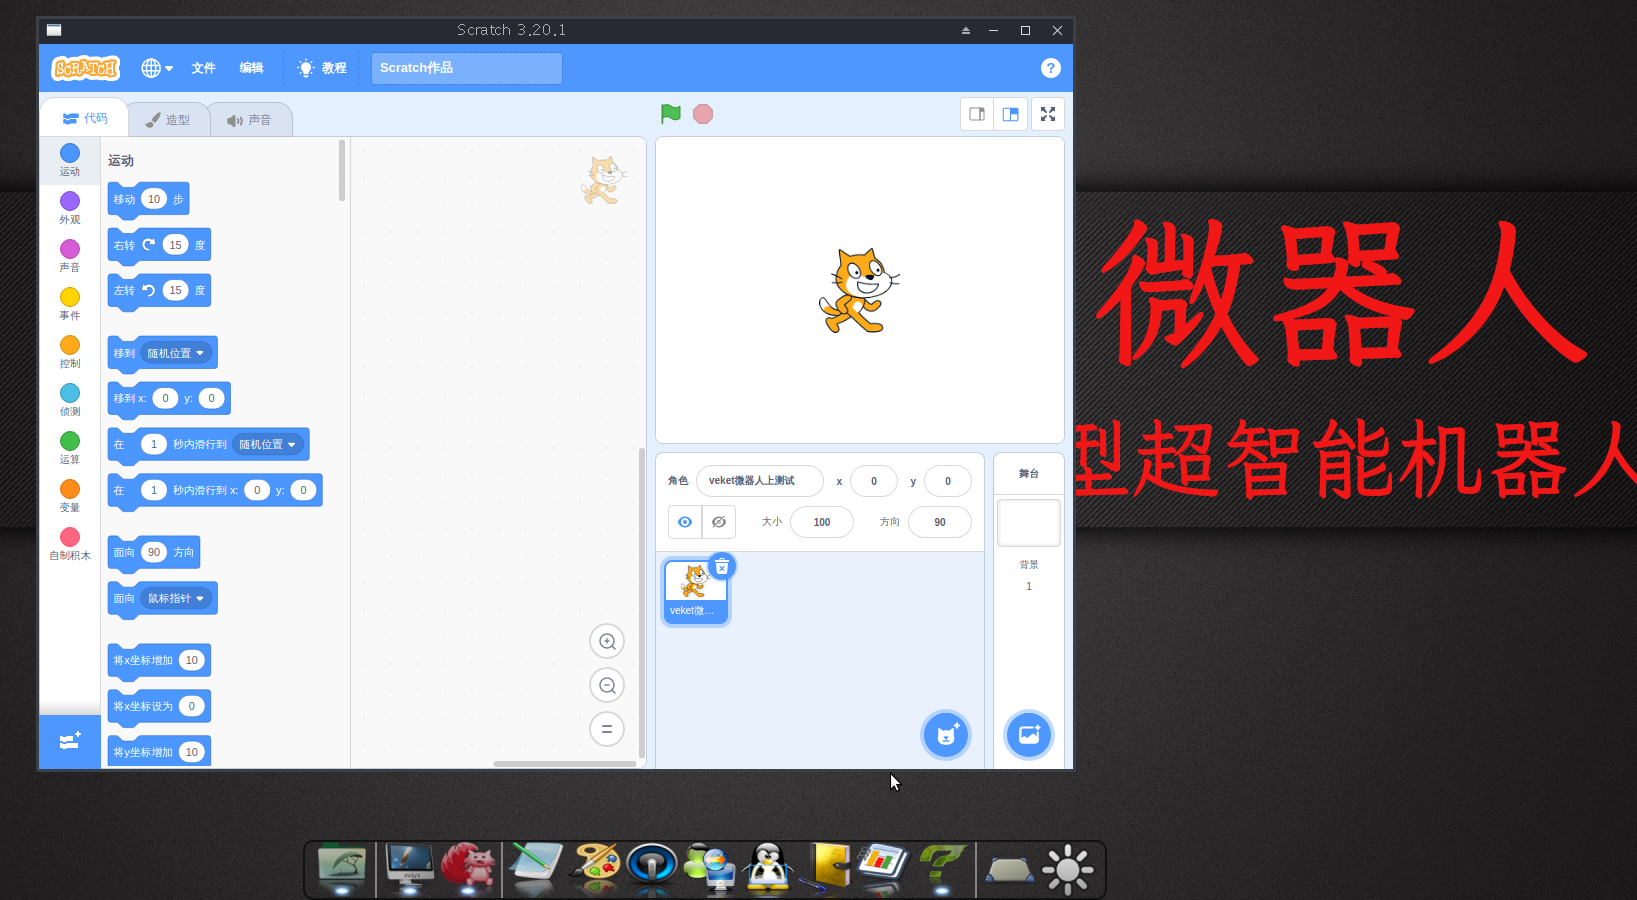Select the veket sprite thumbnail
Image resolution: width=1637 pixels, height=900 pixels.
[x=695, y=592]
